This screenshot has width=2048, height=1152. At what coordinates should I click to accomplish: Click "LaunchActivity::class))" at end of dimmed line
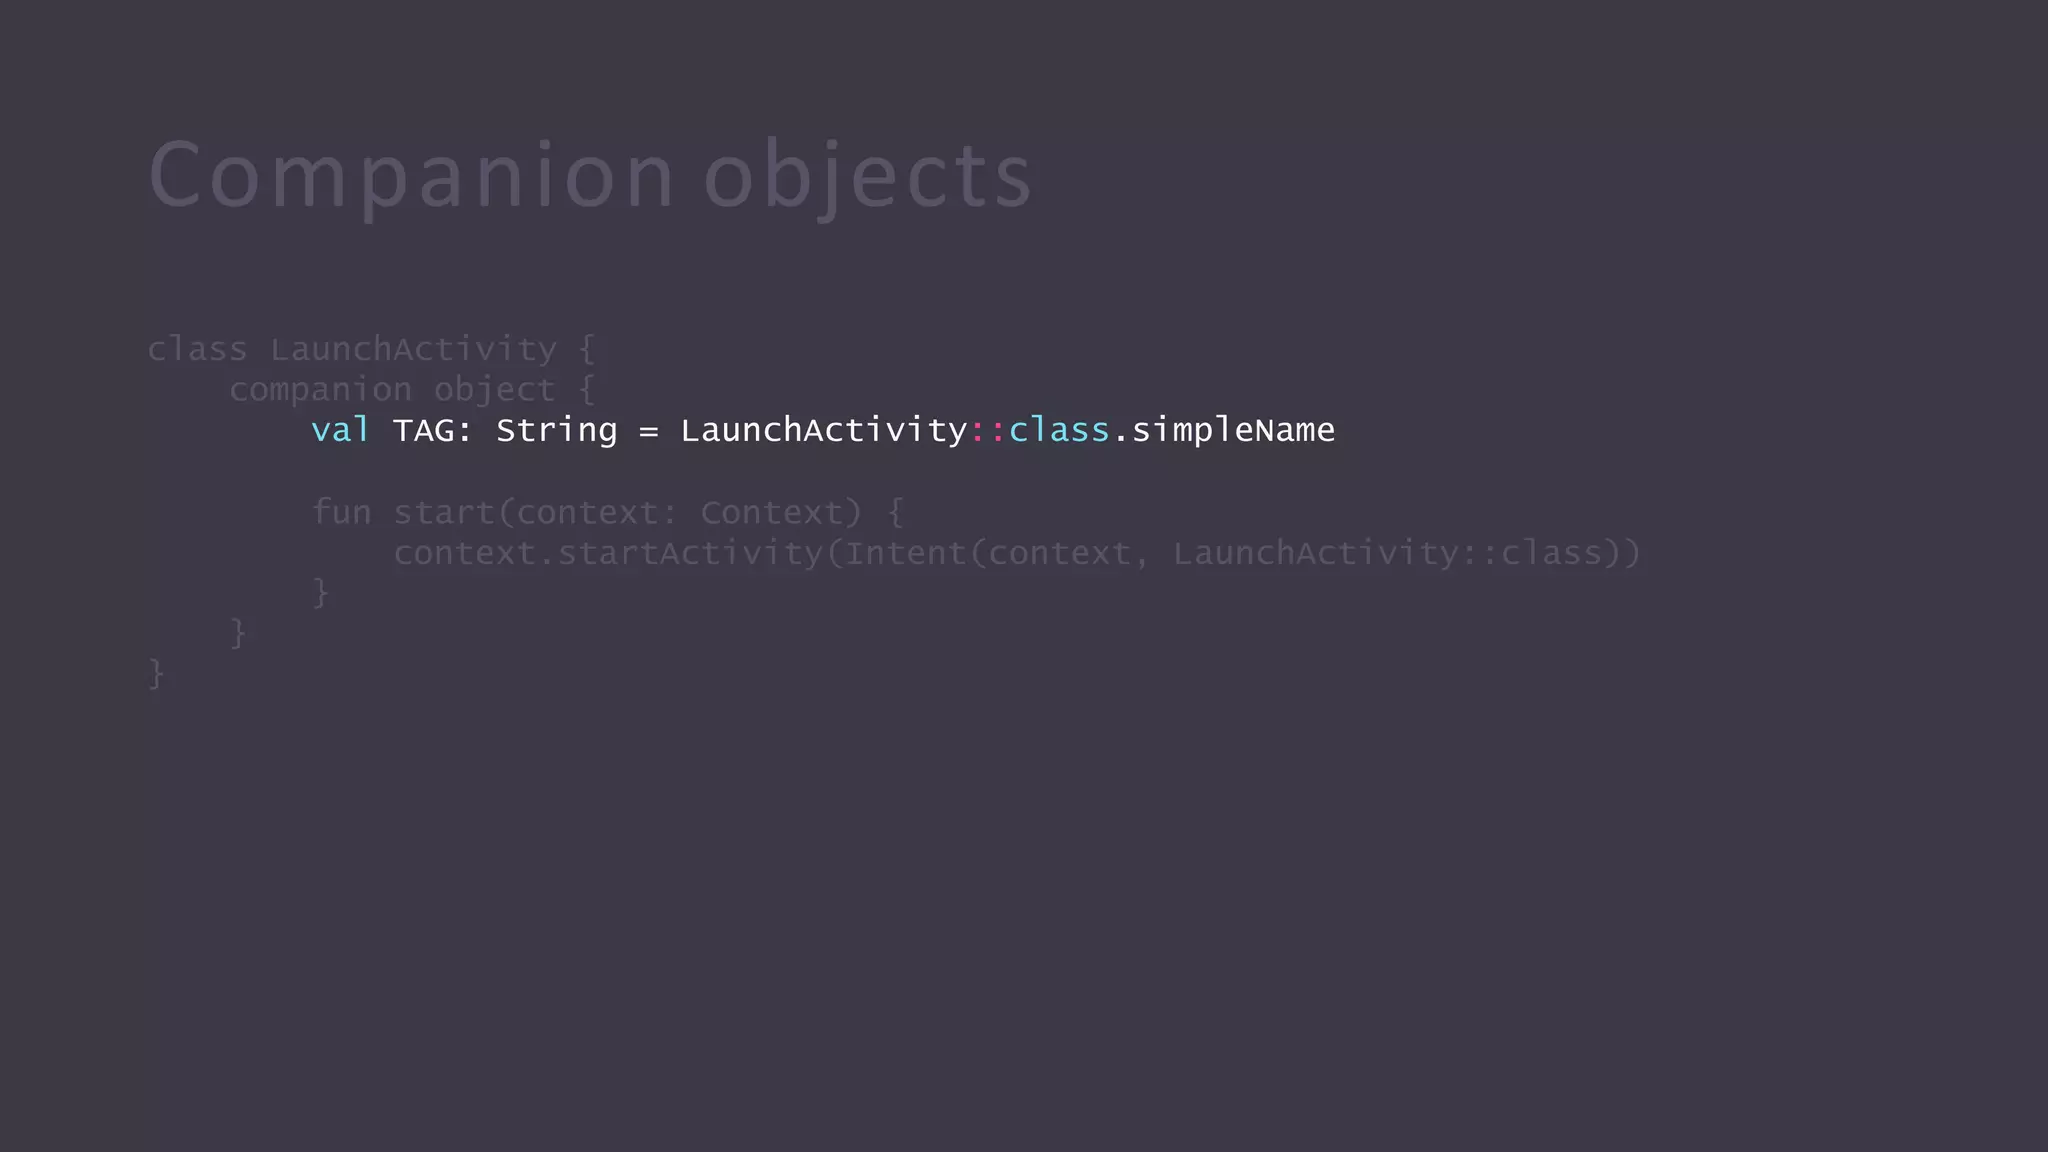coord(1406,553)
